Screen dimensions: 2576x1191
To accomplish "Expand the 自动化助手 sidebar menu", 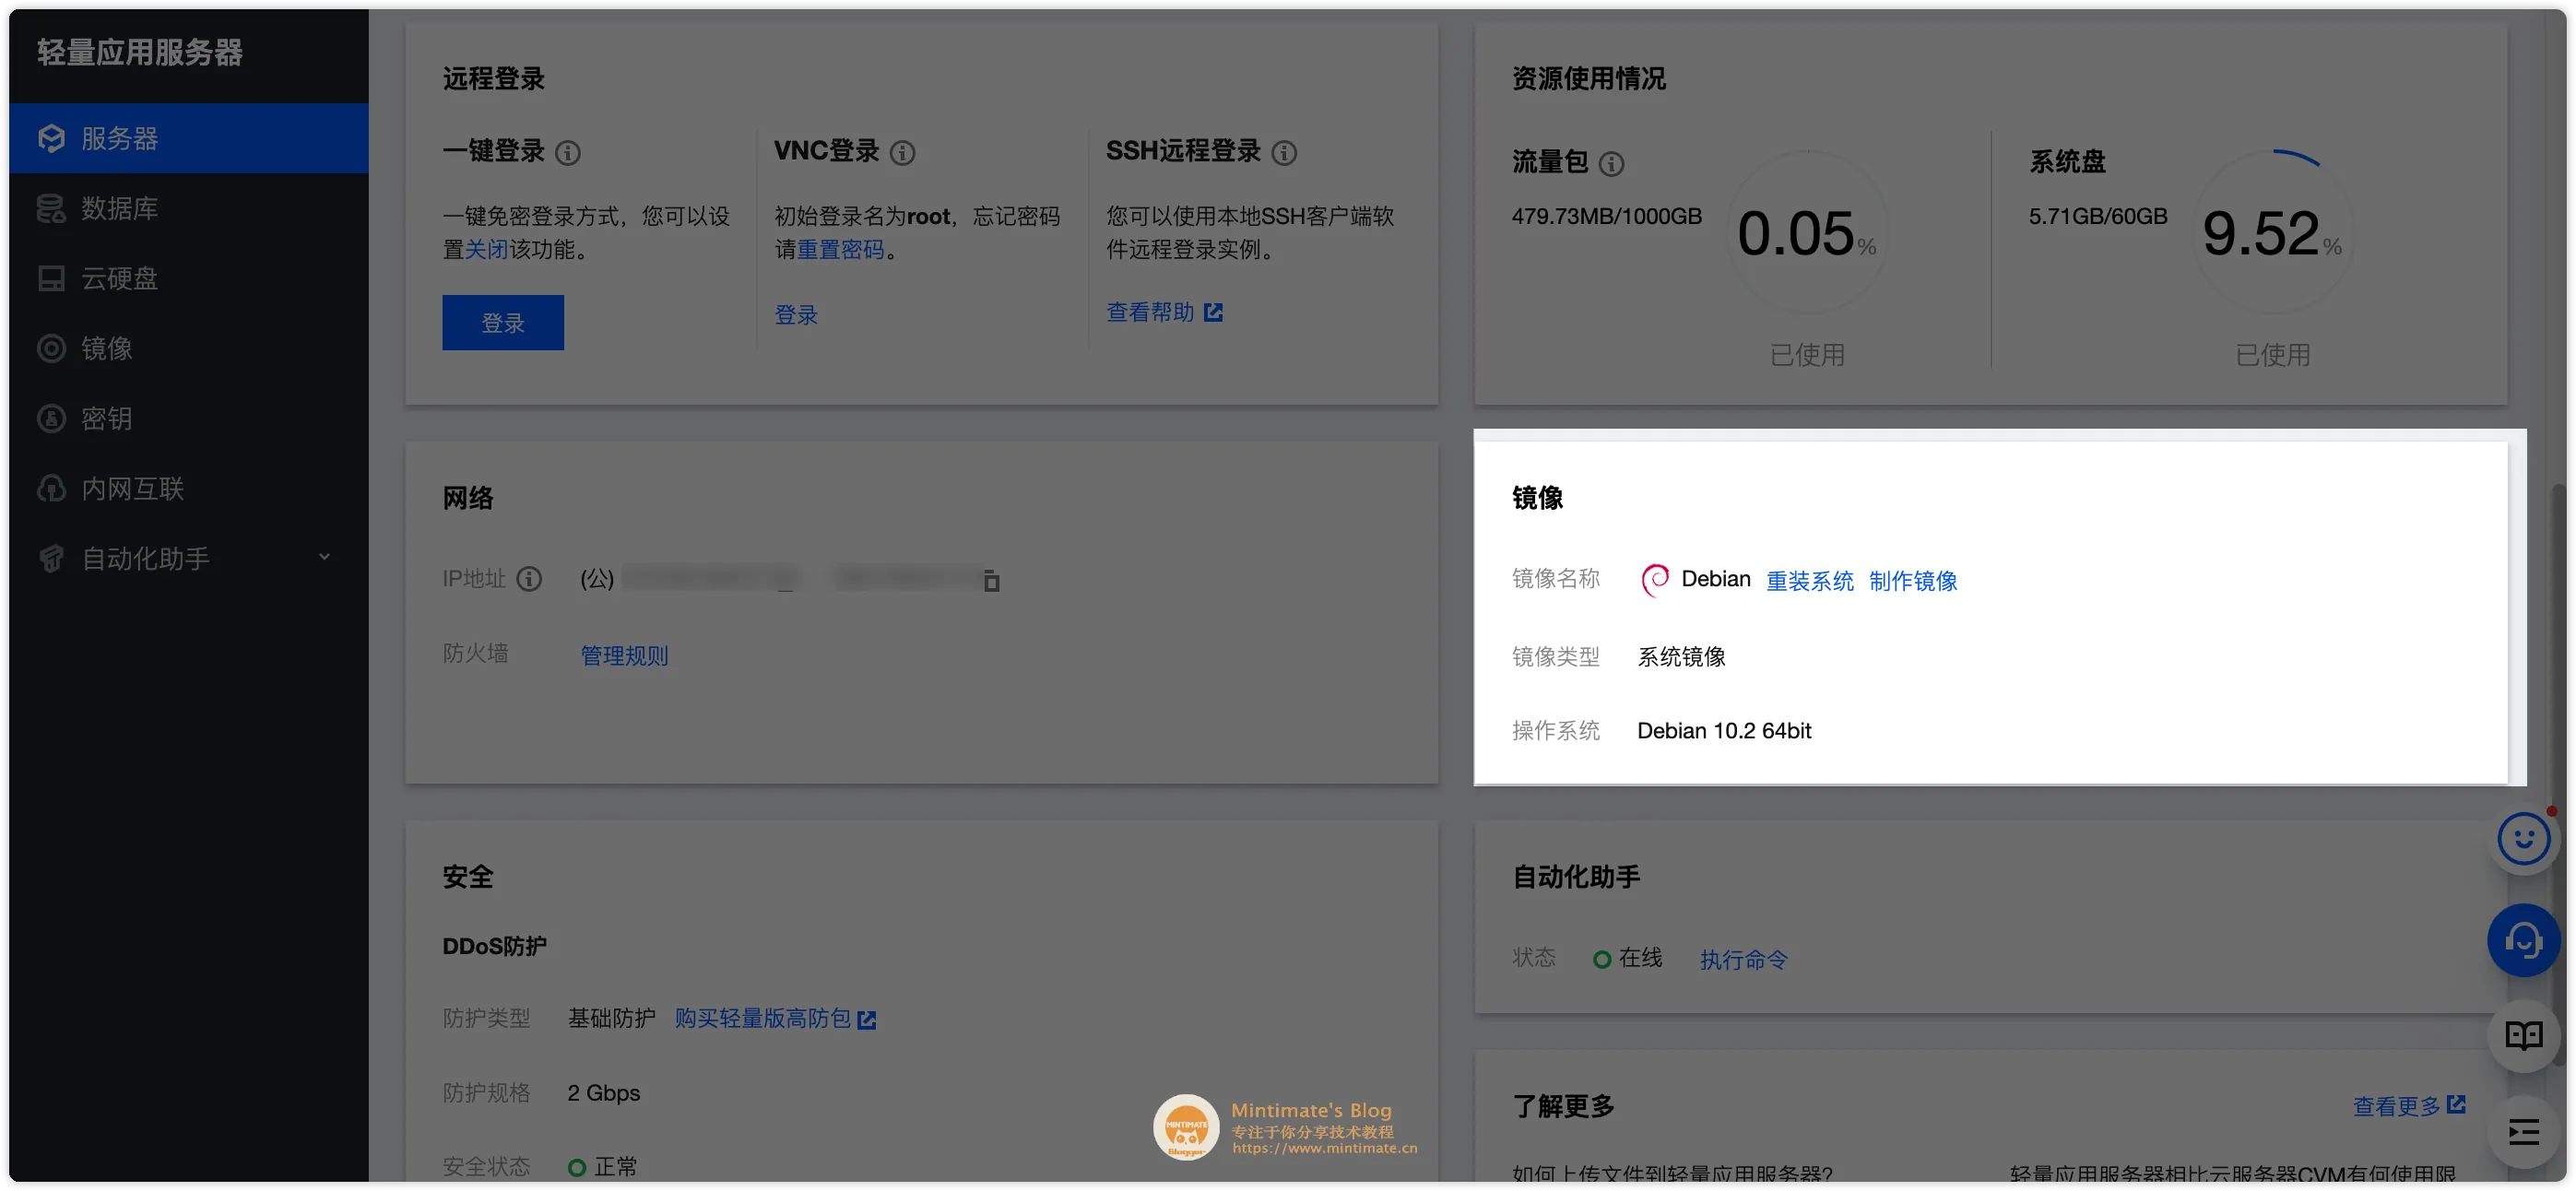I will 188,558.
